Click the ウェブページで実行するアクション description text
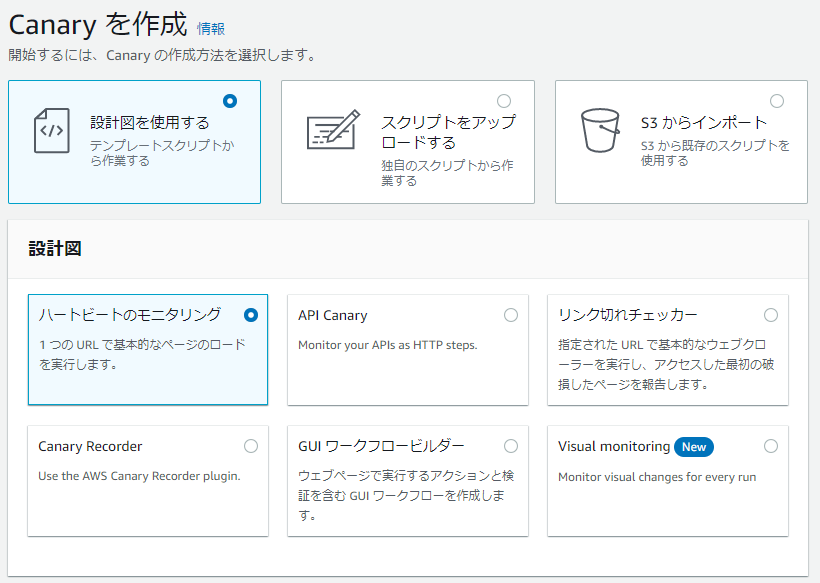820x583 pixels. click(x=406, y=495)
